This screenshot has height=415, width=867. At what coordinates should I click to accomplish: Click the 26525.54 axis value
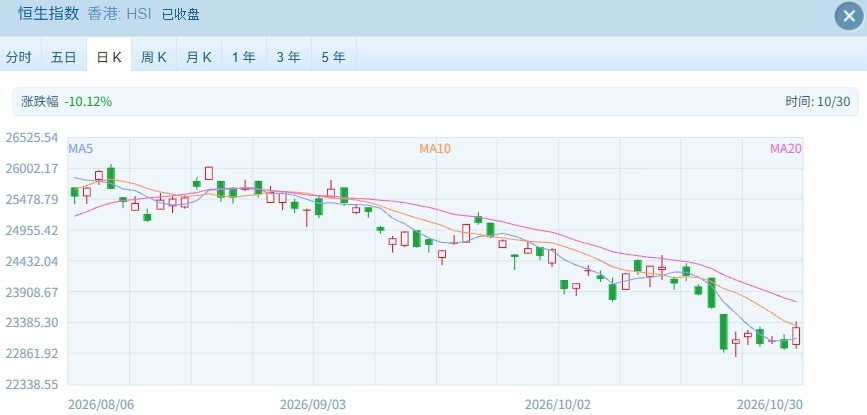coord(32,137)
